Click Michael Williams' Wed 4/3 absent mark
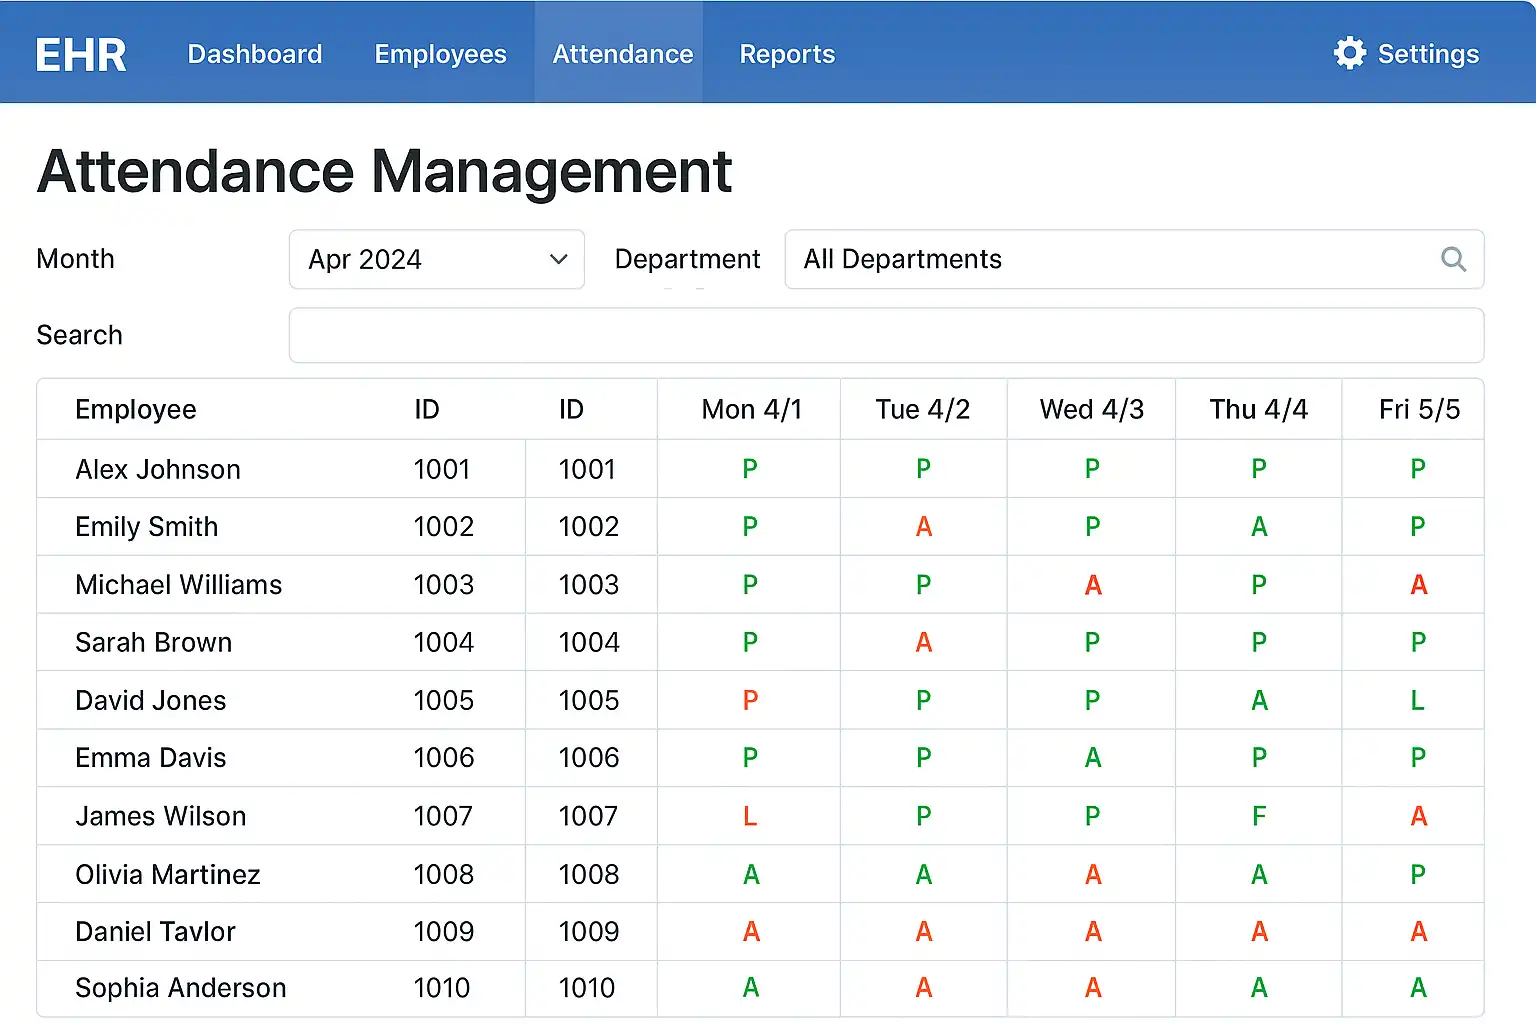The height and width of the screenshot is (1024, 1536). (1092, 585)
